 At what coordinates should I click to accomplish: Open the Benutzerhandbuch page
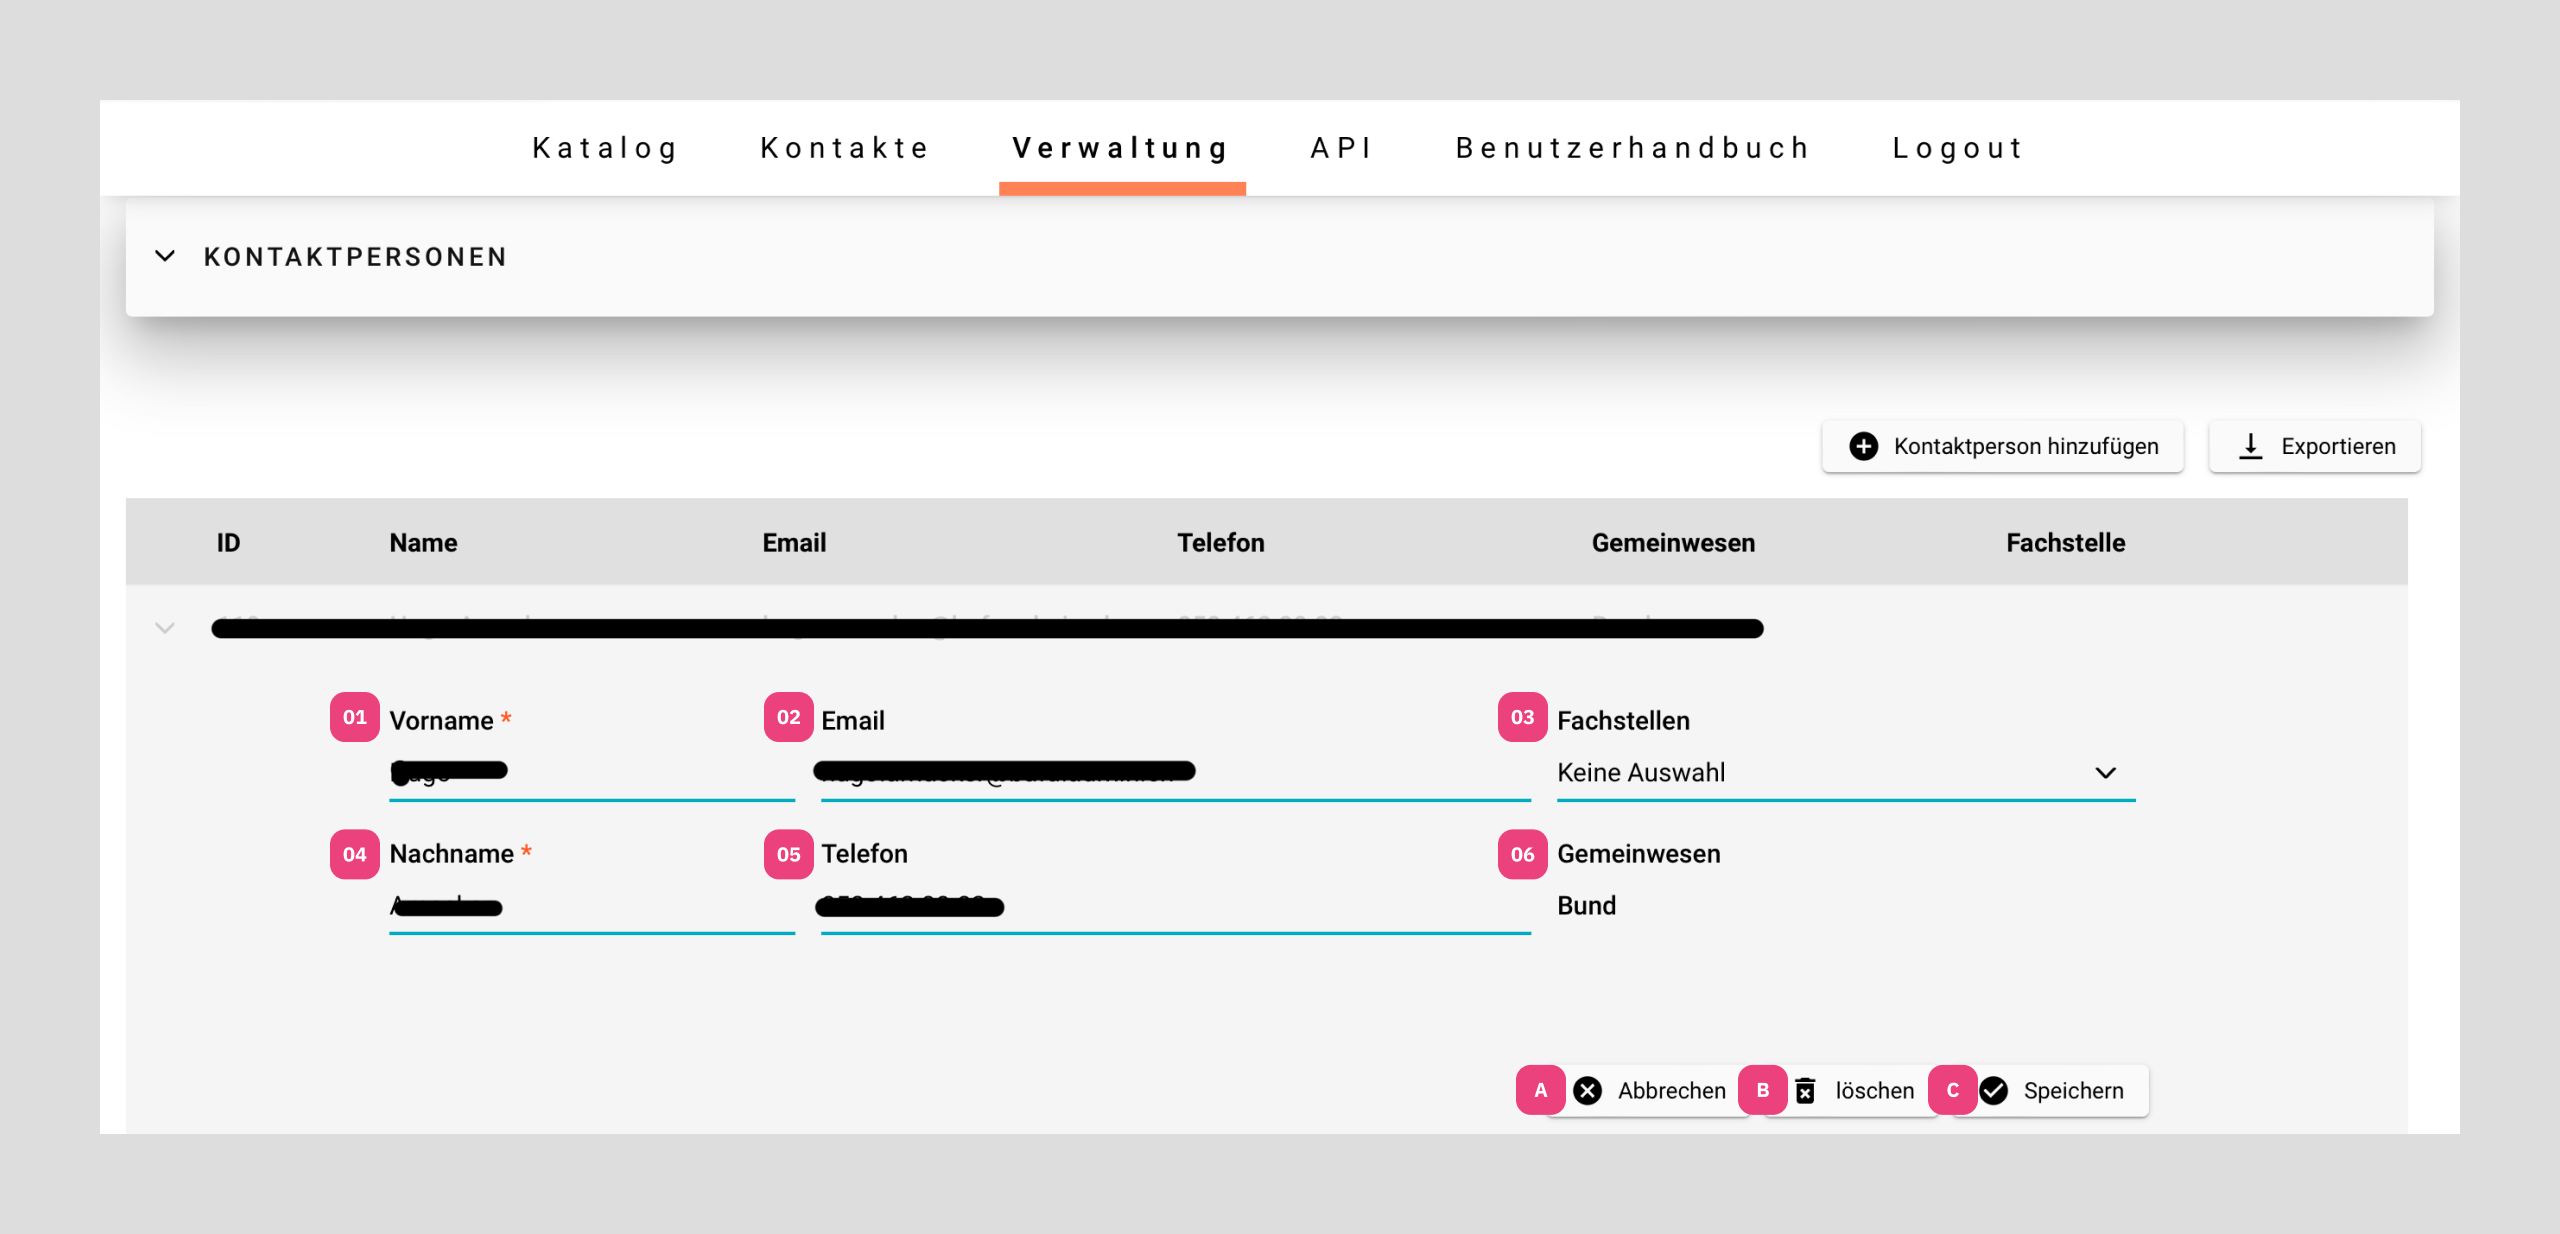click(1633, 148)
